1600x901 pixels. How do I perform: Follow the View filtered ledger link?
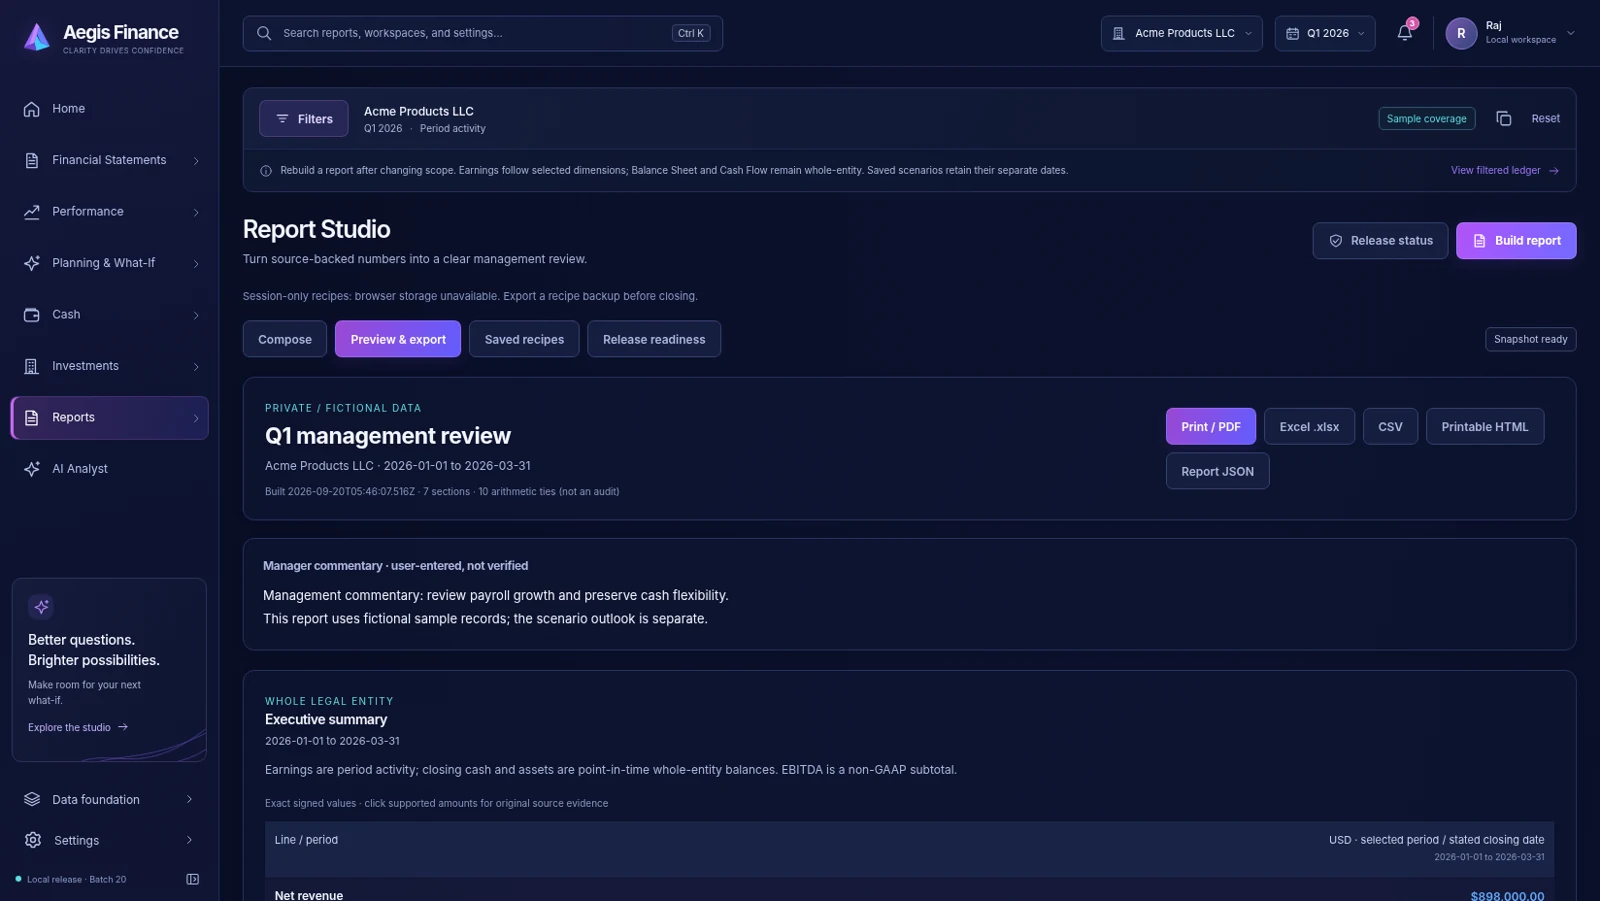click(1505, 171)
